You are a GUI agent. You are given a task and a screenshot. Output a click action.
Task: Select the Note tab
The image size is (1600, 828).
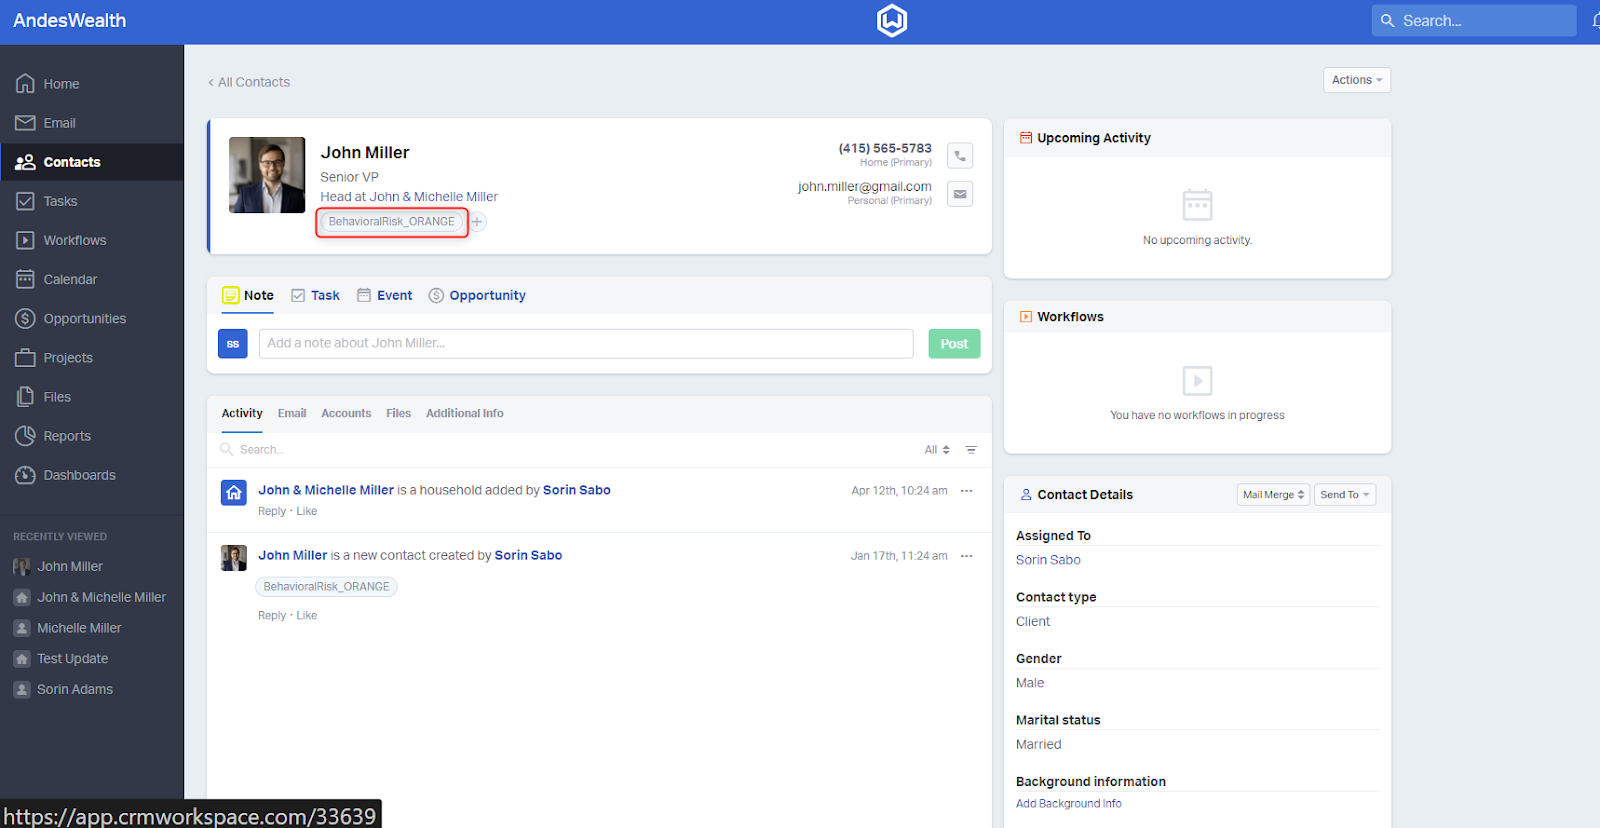click(x=247, y=295)
